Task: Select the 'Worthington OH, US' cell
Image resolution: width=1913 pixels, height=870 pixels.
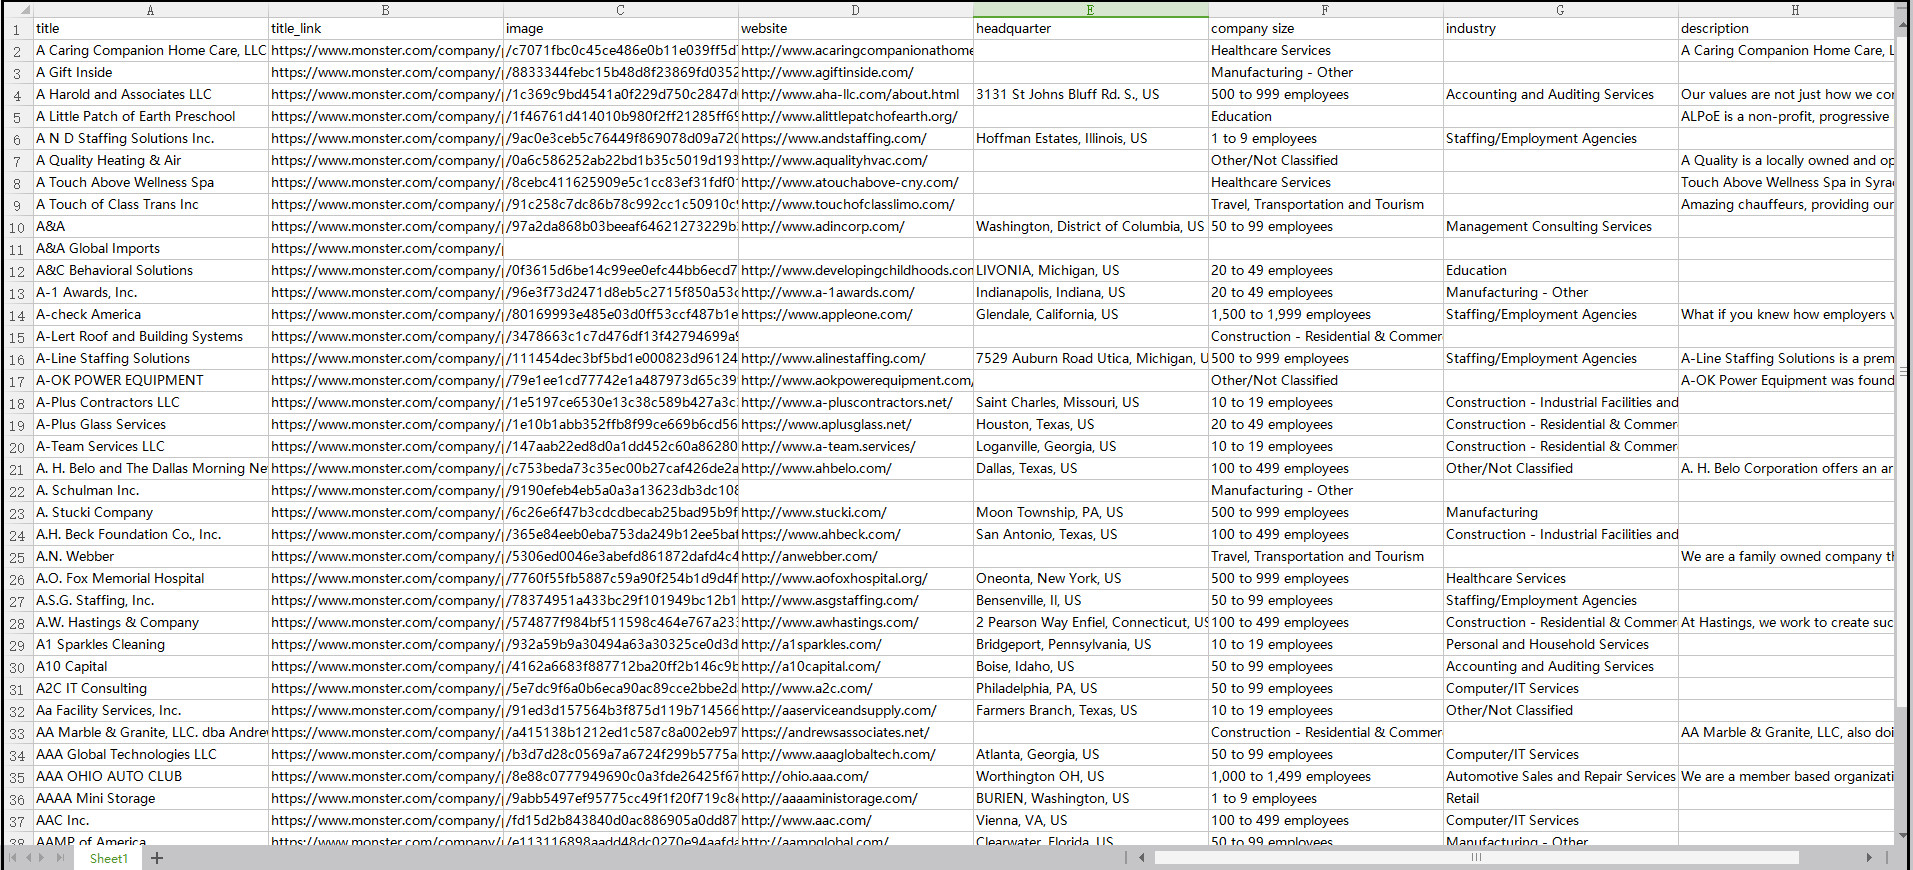Action: pyautogui.click(x=1090, y=777)
